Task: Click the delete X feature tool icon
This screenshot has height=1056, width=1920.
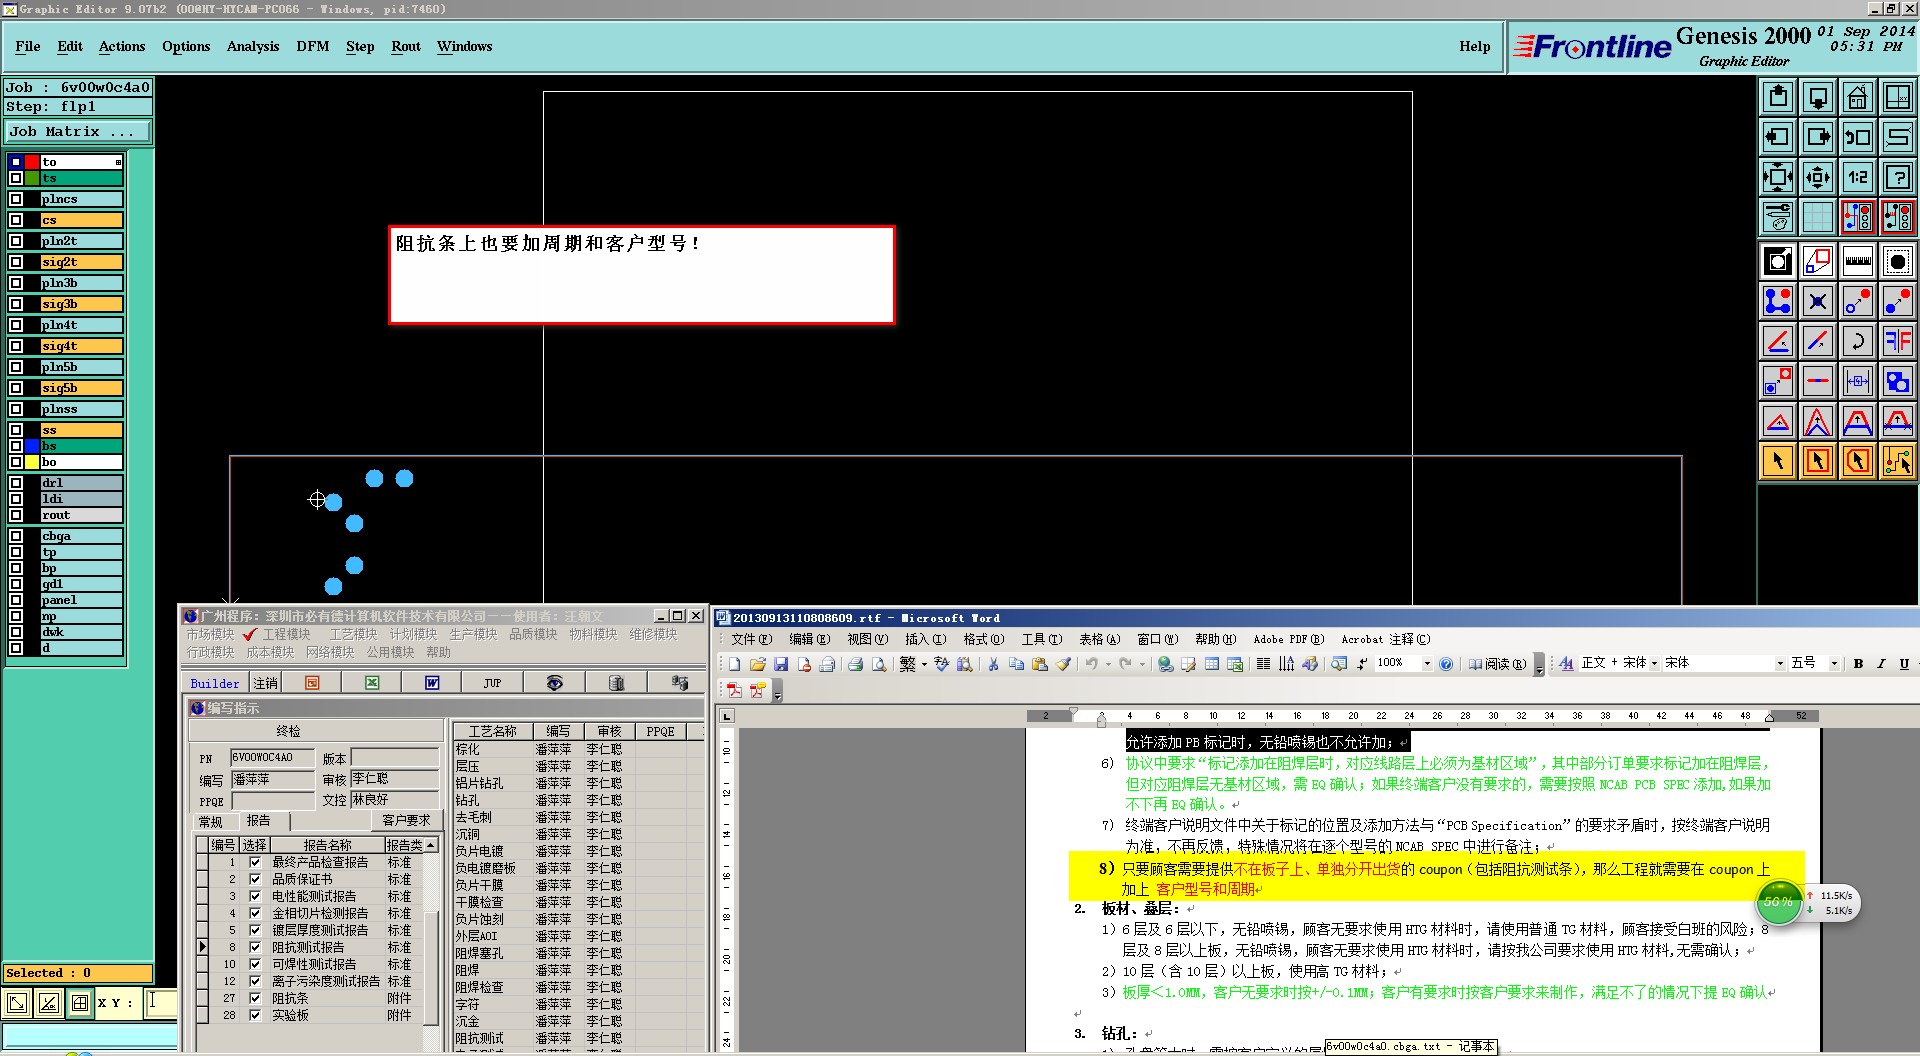Action: point(1817,301)
